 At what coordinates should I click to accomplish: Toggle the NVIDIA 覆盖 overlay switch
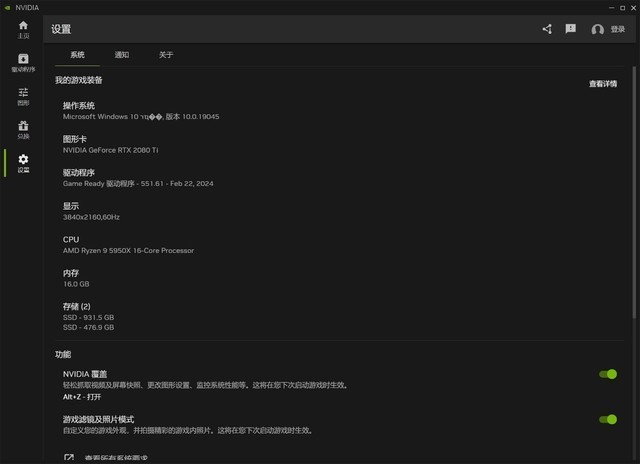pos(608,374)
